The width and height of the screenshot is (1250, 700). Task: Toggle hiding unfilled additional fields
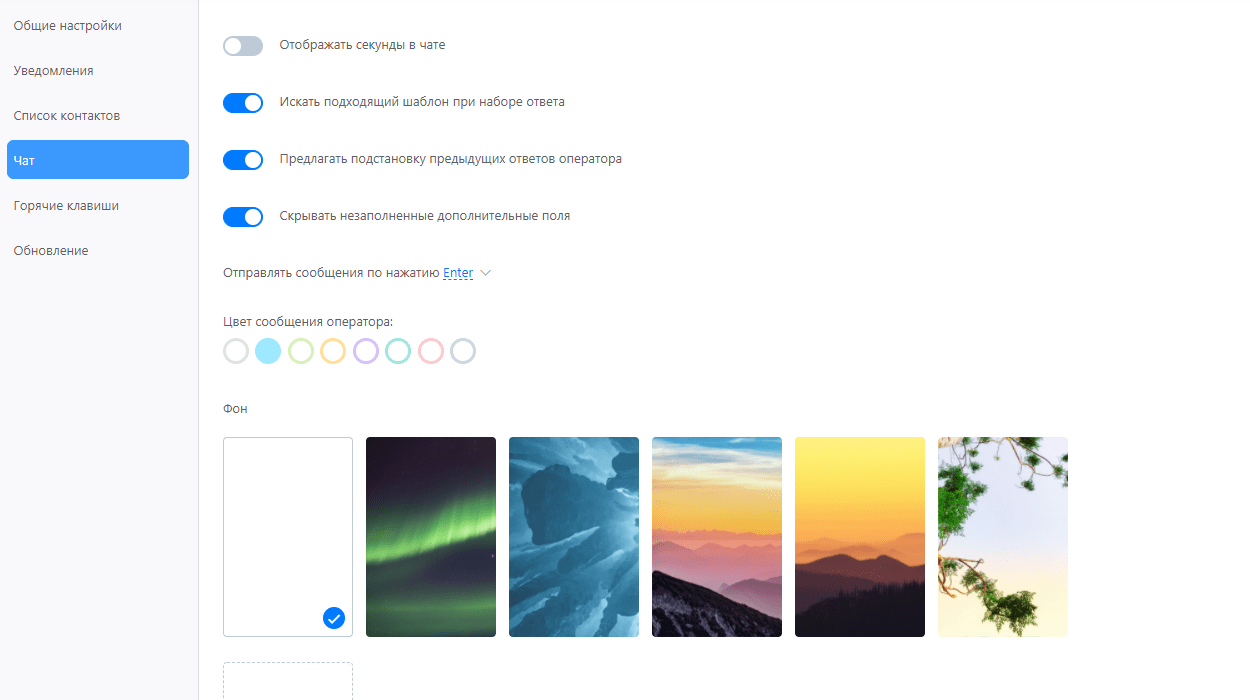[x=243, y=217]
